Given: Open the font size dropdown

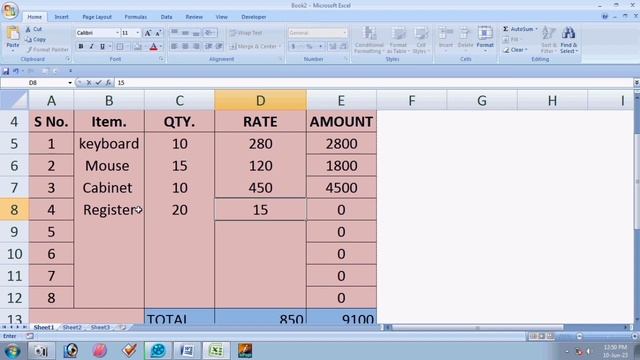Looking at the screenshot, I should coord(138,33).
